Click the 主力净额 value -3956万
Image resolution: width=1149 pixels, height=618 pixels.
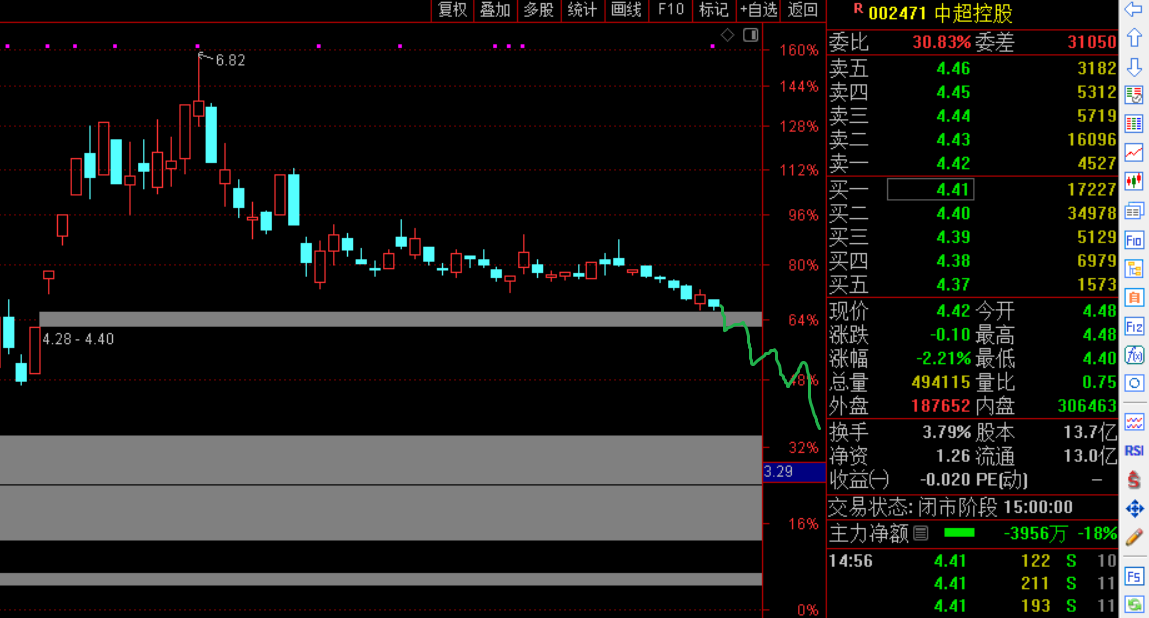[x=1035, y=534]
